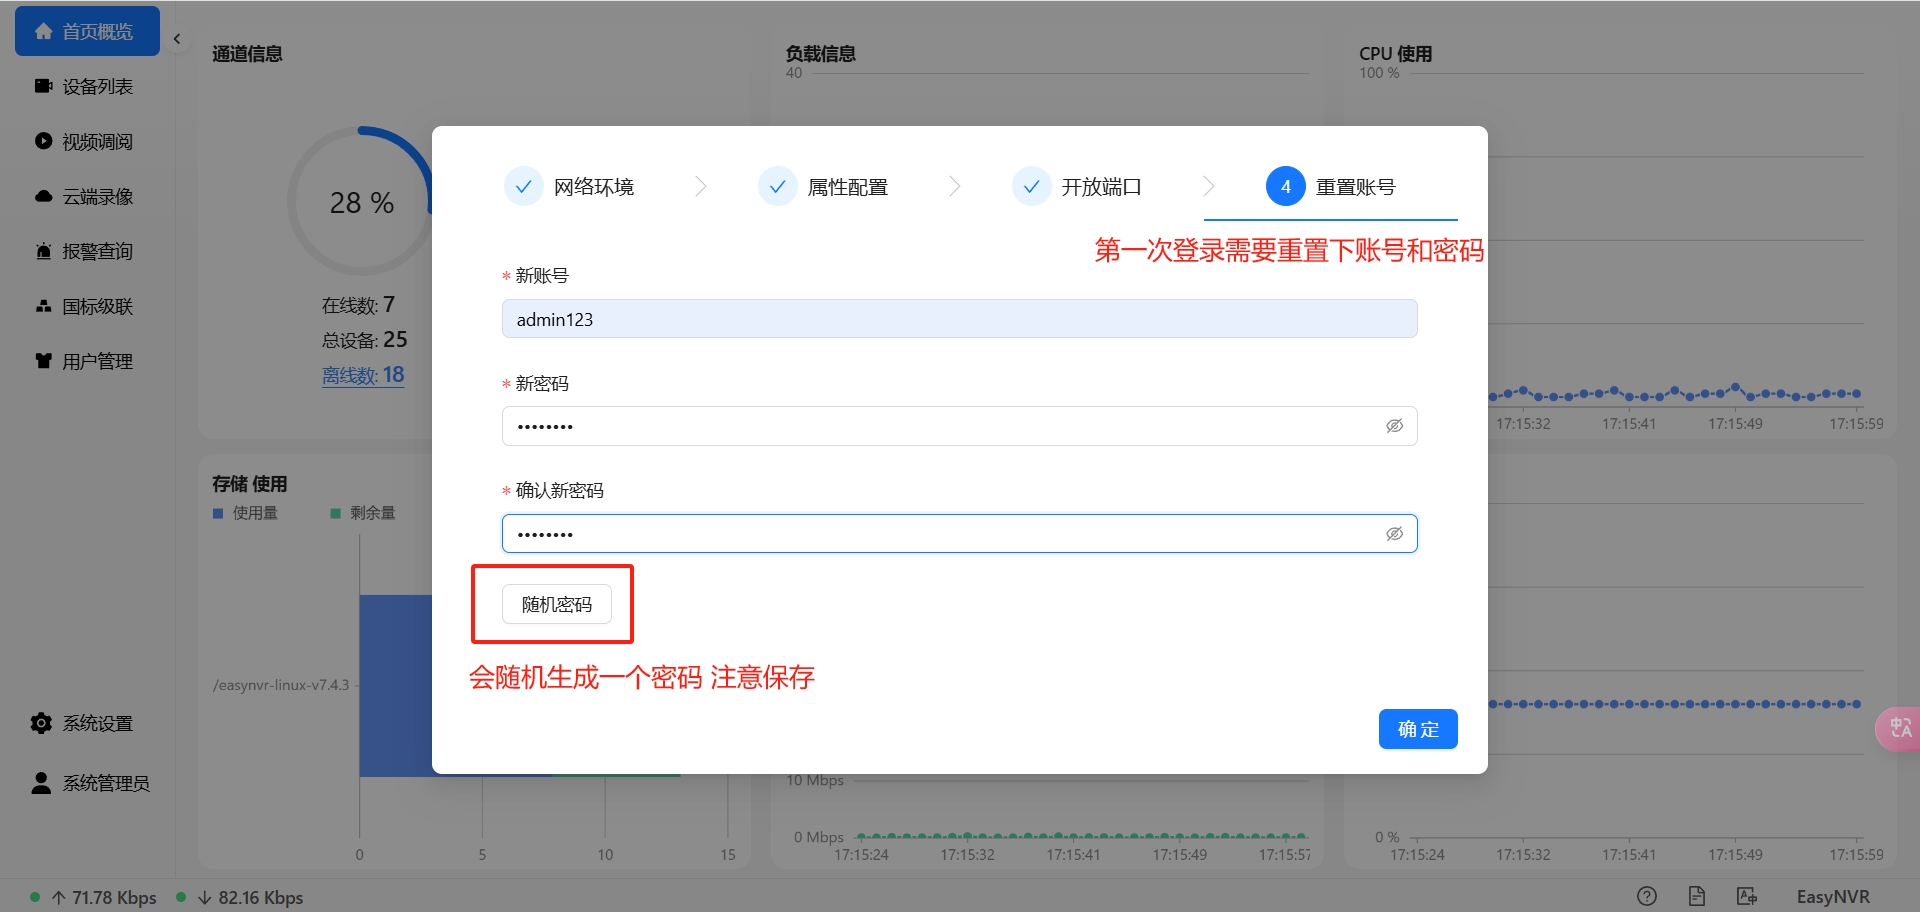Screen dimensions: 1920x912
Task: Click the admin123 new account input field
Action: tap(959, 318)
